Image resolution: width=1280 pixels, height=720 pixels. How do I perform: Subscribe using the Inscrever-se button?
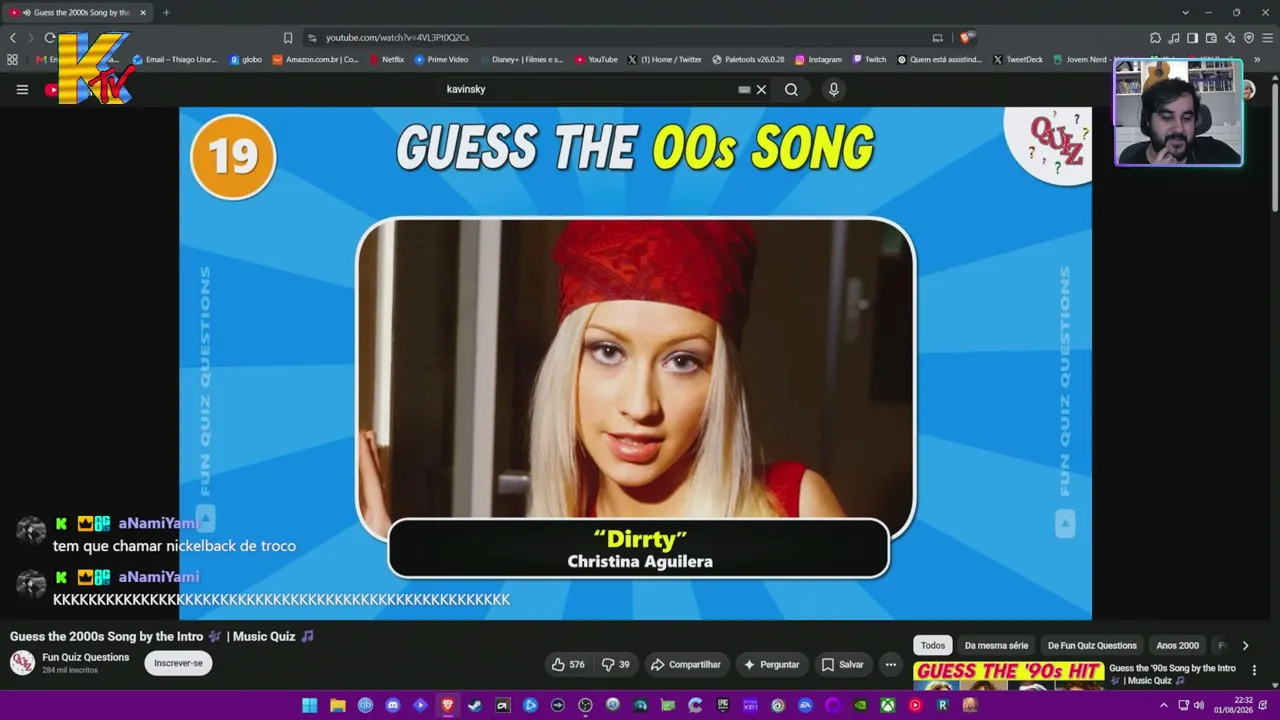[x=178, y=663]
